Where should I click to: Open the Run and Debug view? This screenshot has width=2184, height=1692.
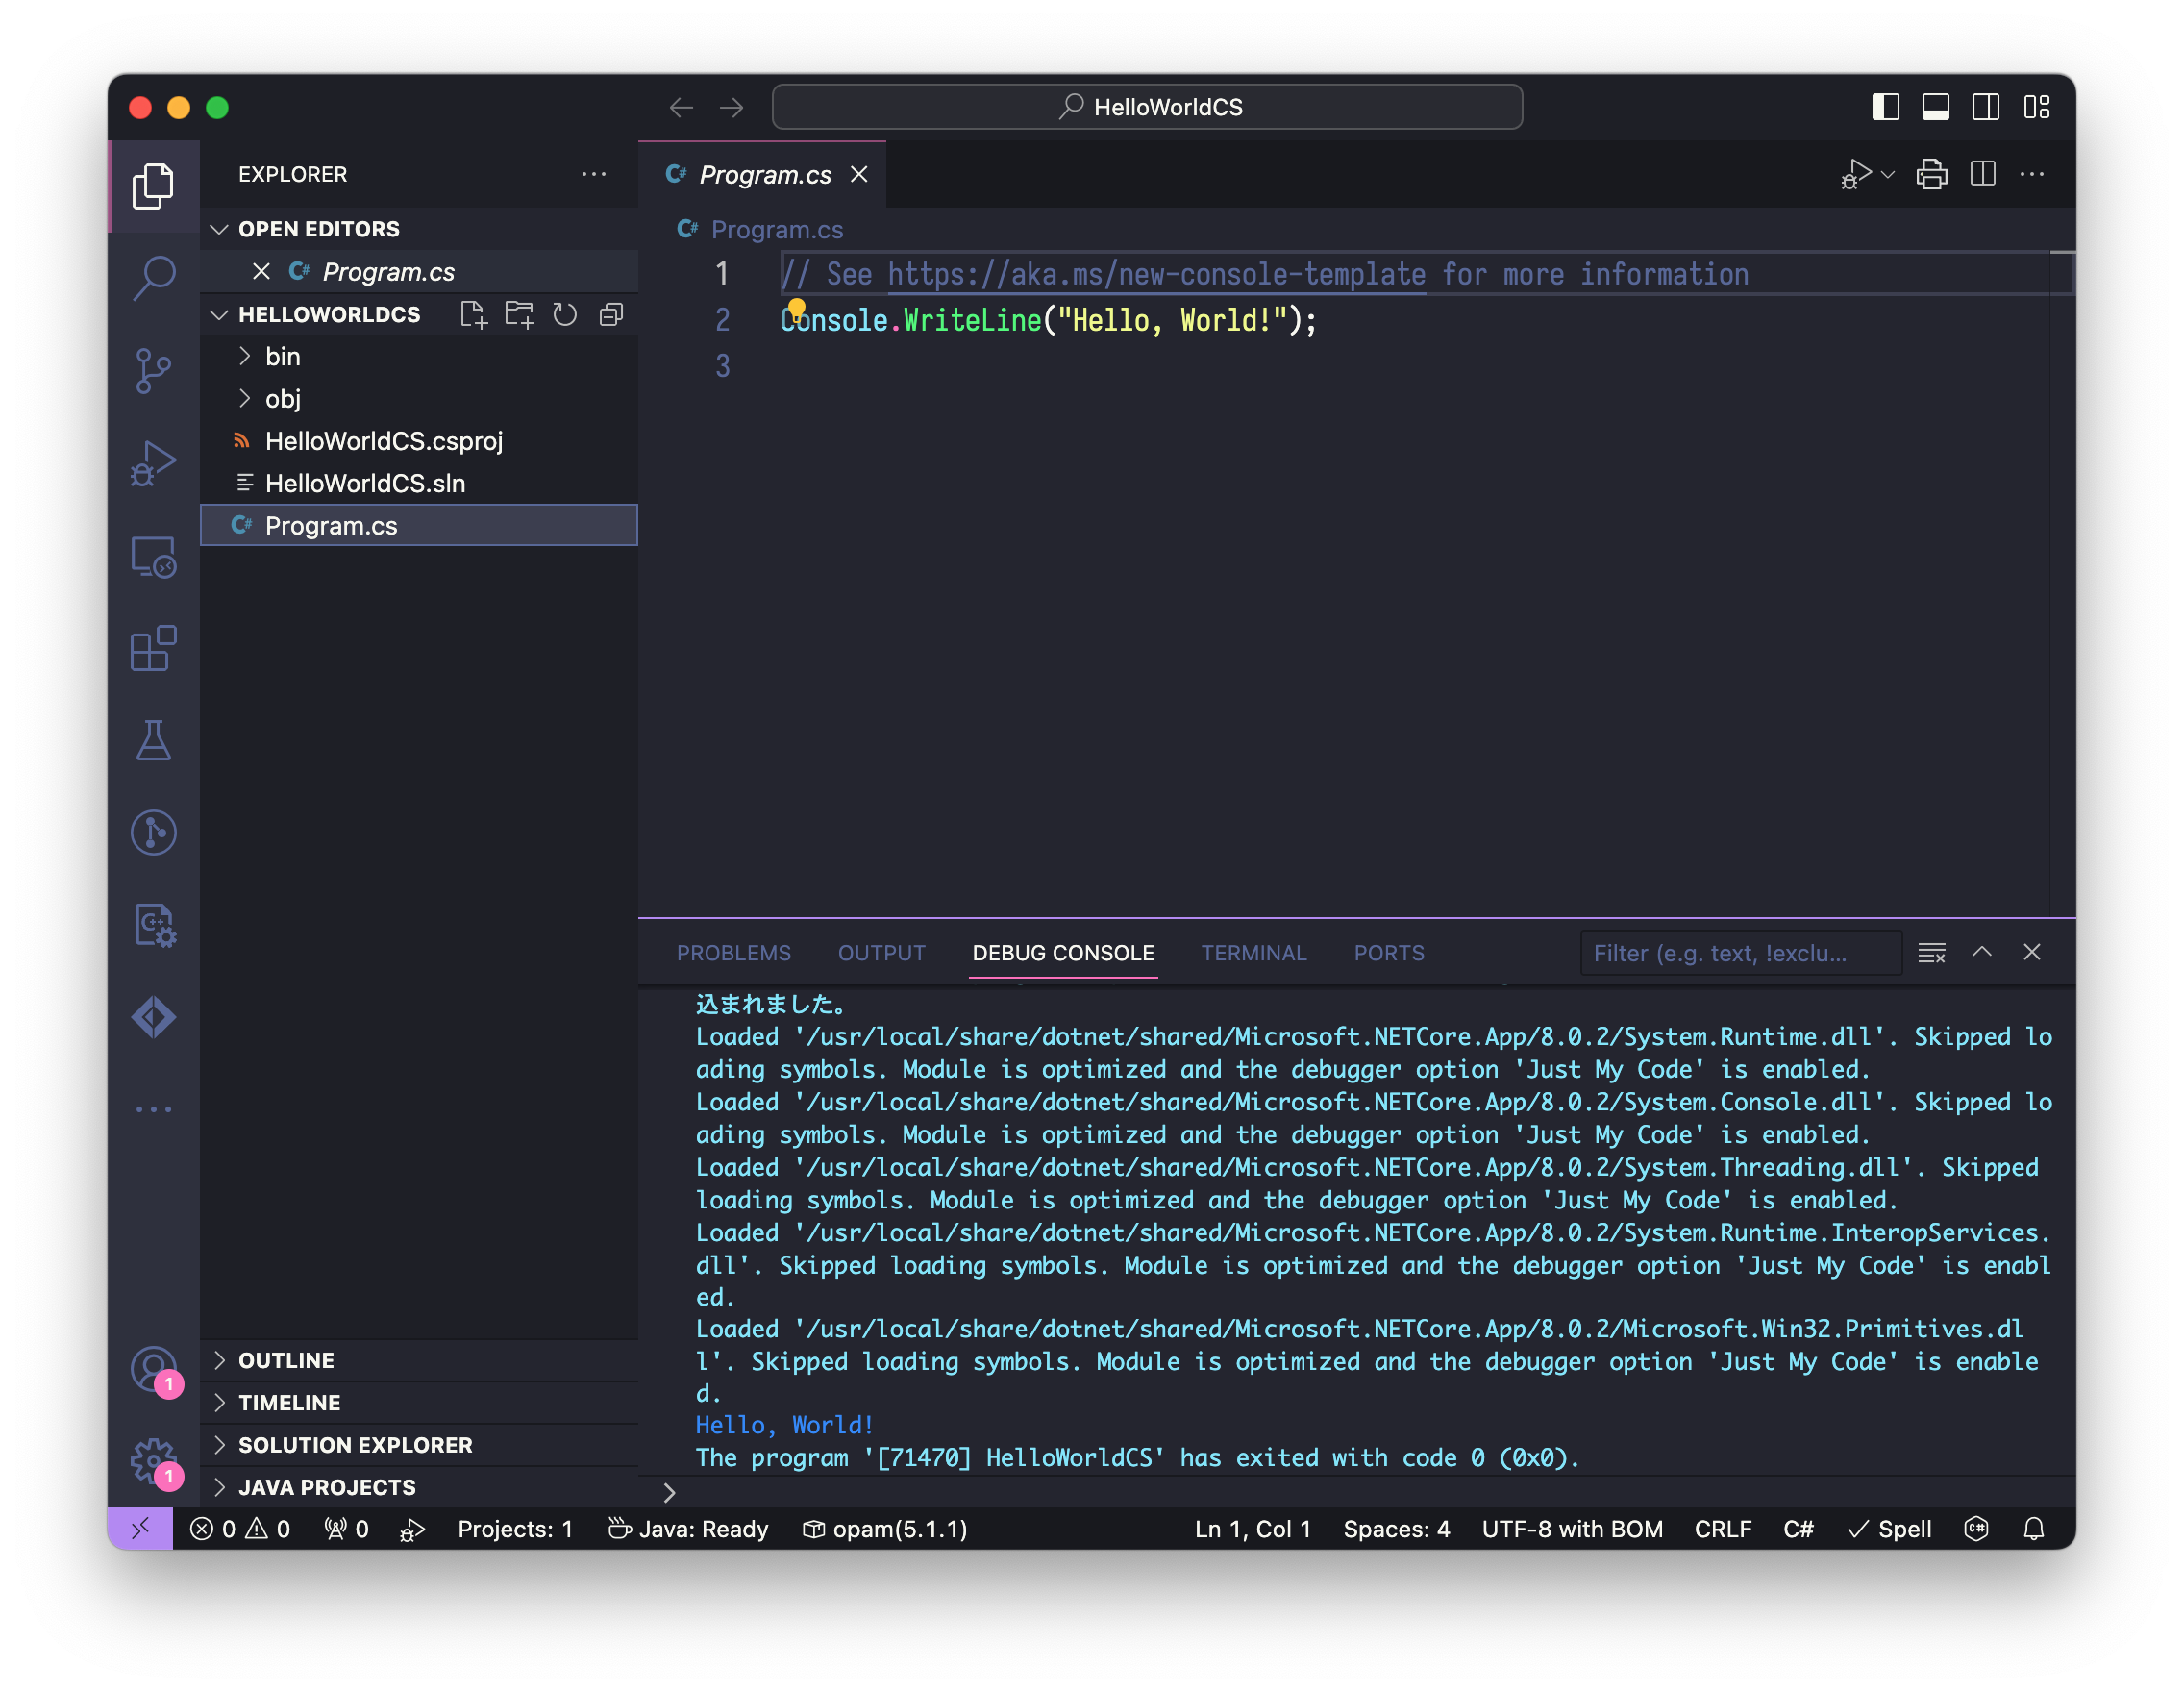click(153, 463)
